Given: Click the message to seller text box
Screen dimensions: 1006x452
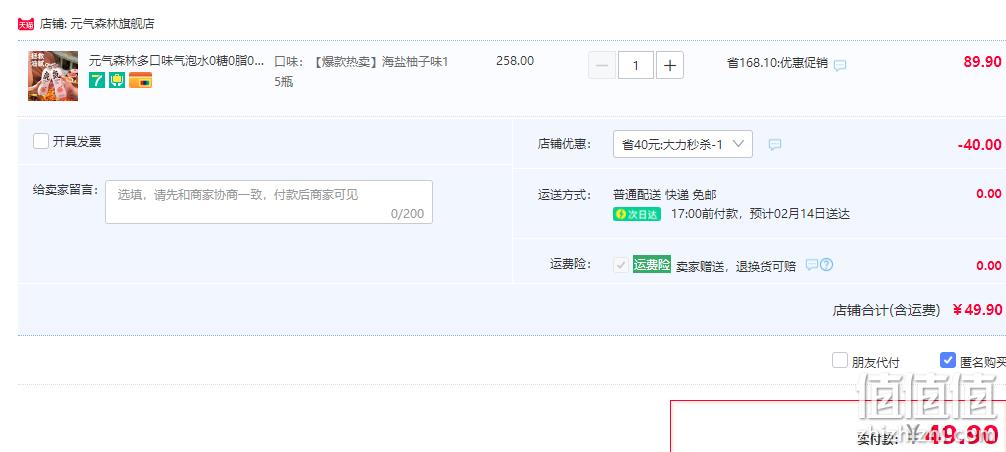Looking at the screenshot, I should 269,202.
